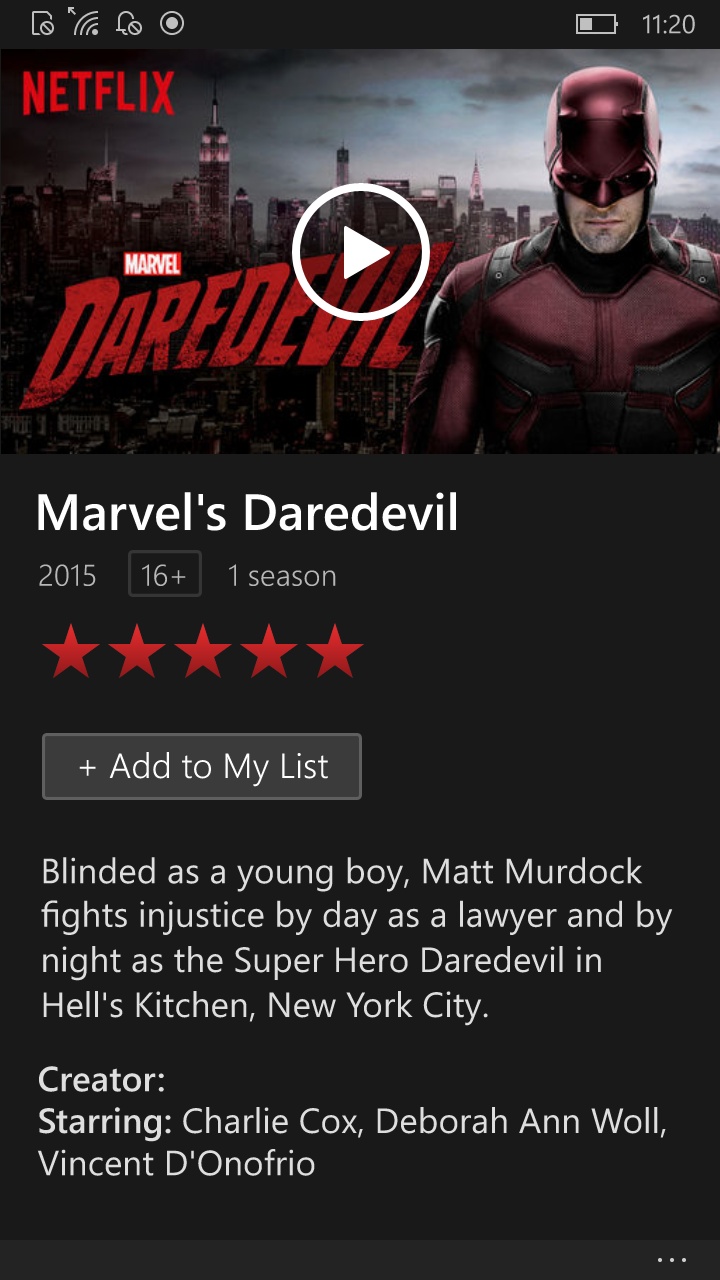
Task: Tap Charlie Cox in the Starring list
Action: 269,1121
